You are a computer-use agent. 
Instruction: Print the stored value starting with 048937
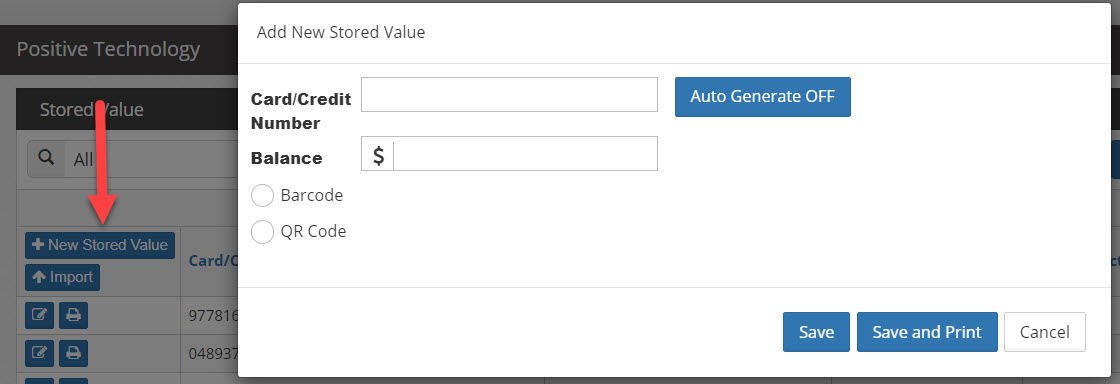coord(73,353)
